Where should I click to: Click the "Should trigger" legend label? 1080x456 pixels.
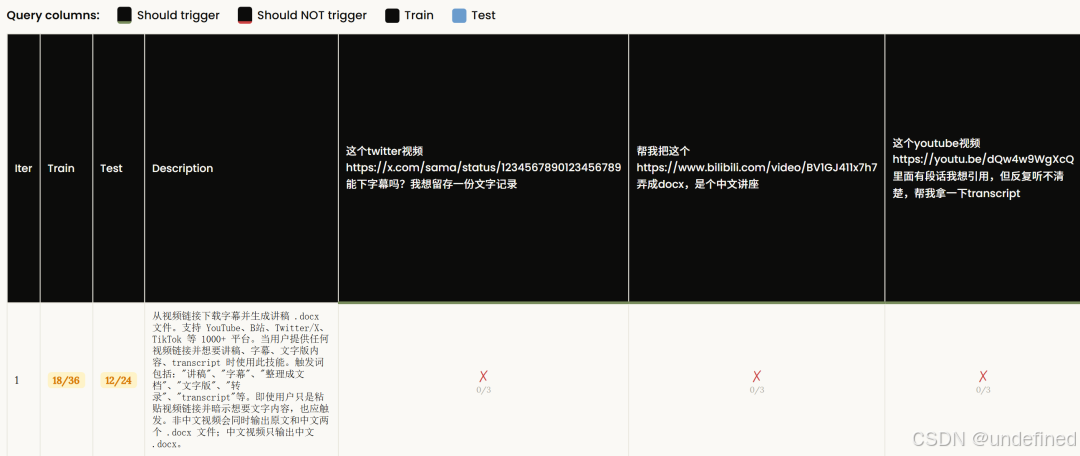178,15
